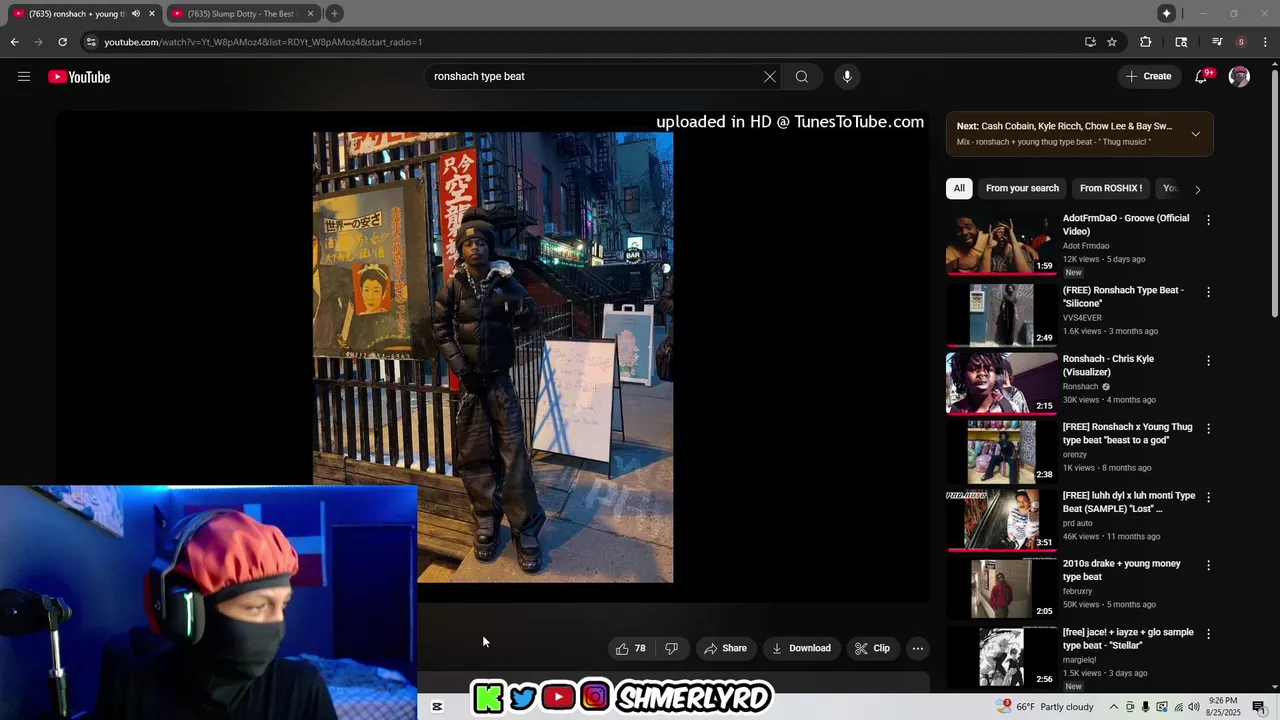This screenshot has width=1280, height=720.
Task: Open the 2010s drake + young money title
Action: pyautogui.click(x=1121, y=570)
